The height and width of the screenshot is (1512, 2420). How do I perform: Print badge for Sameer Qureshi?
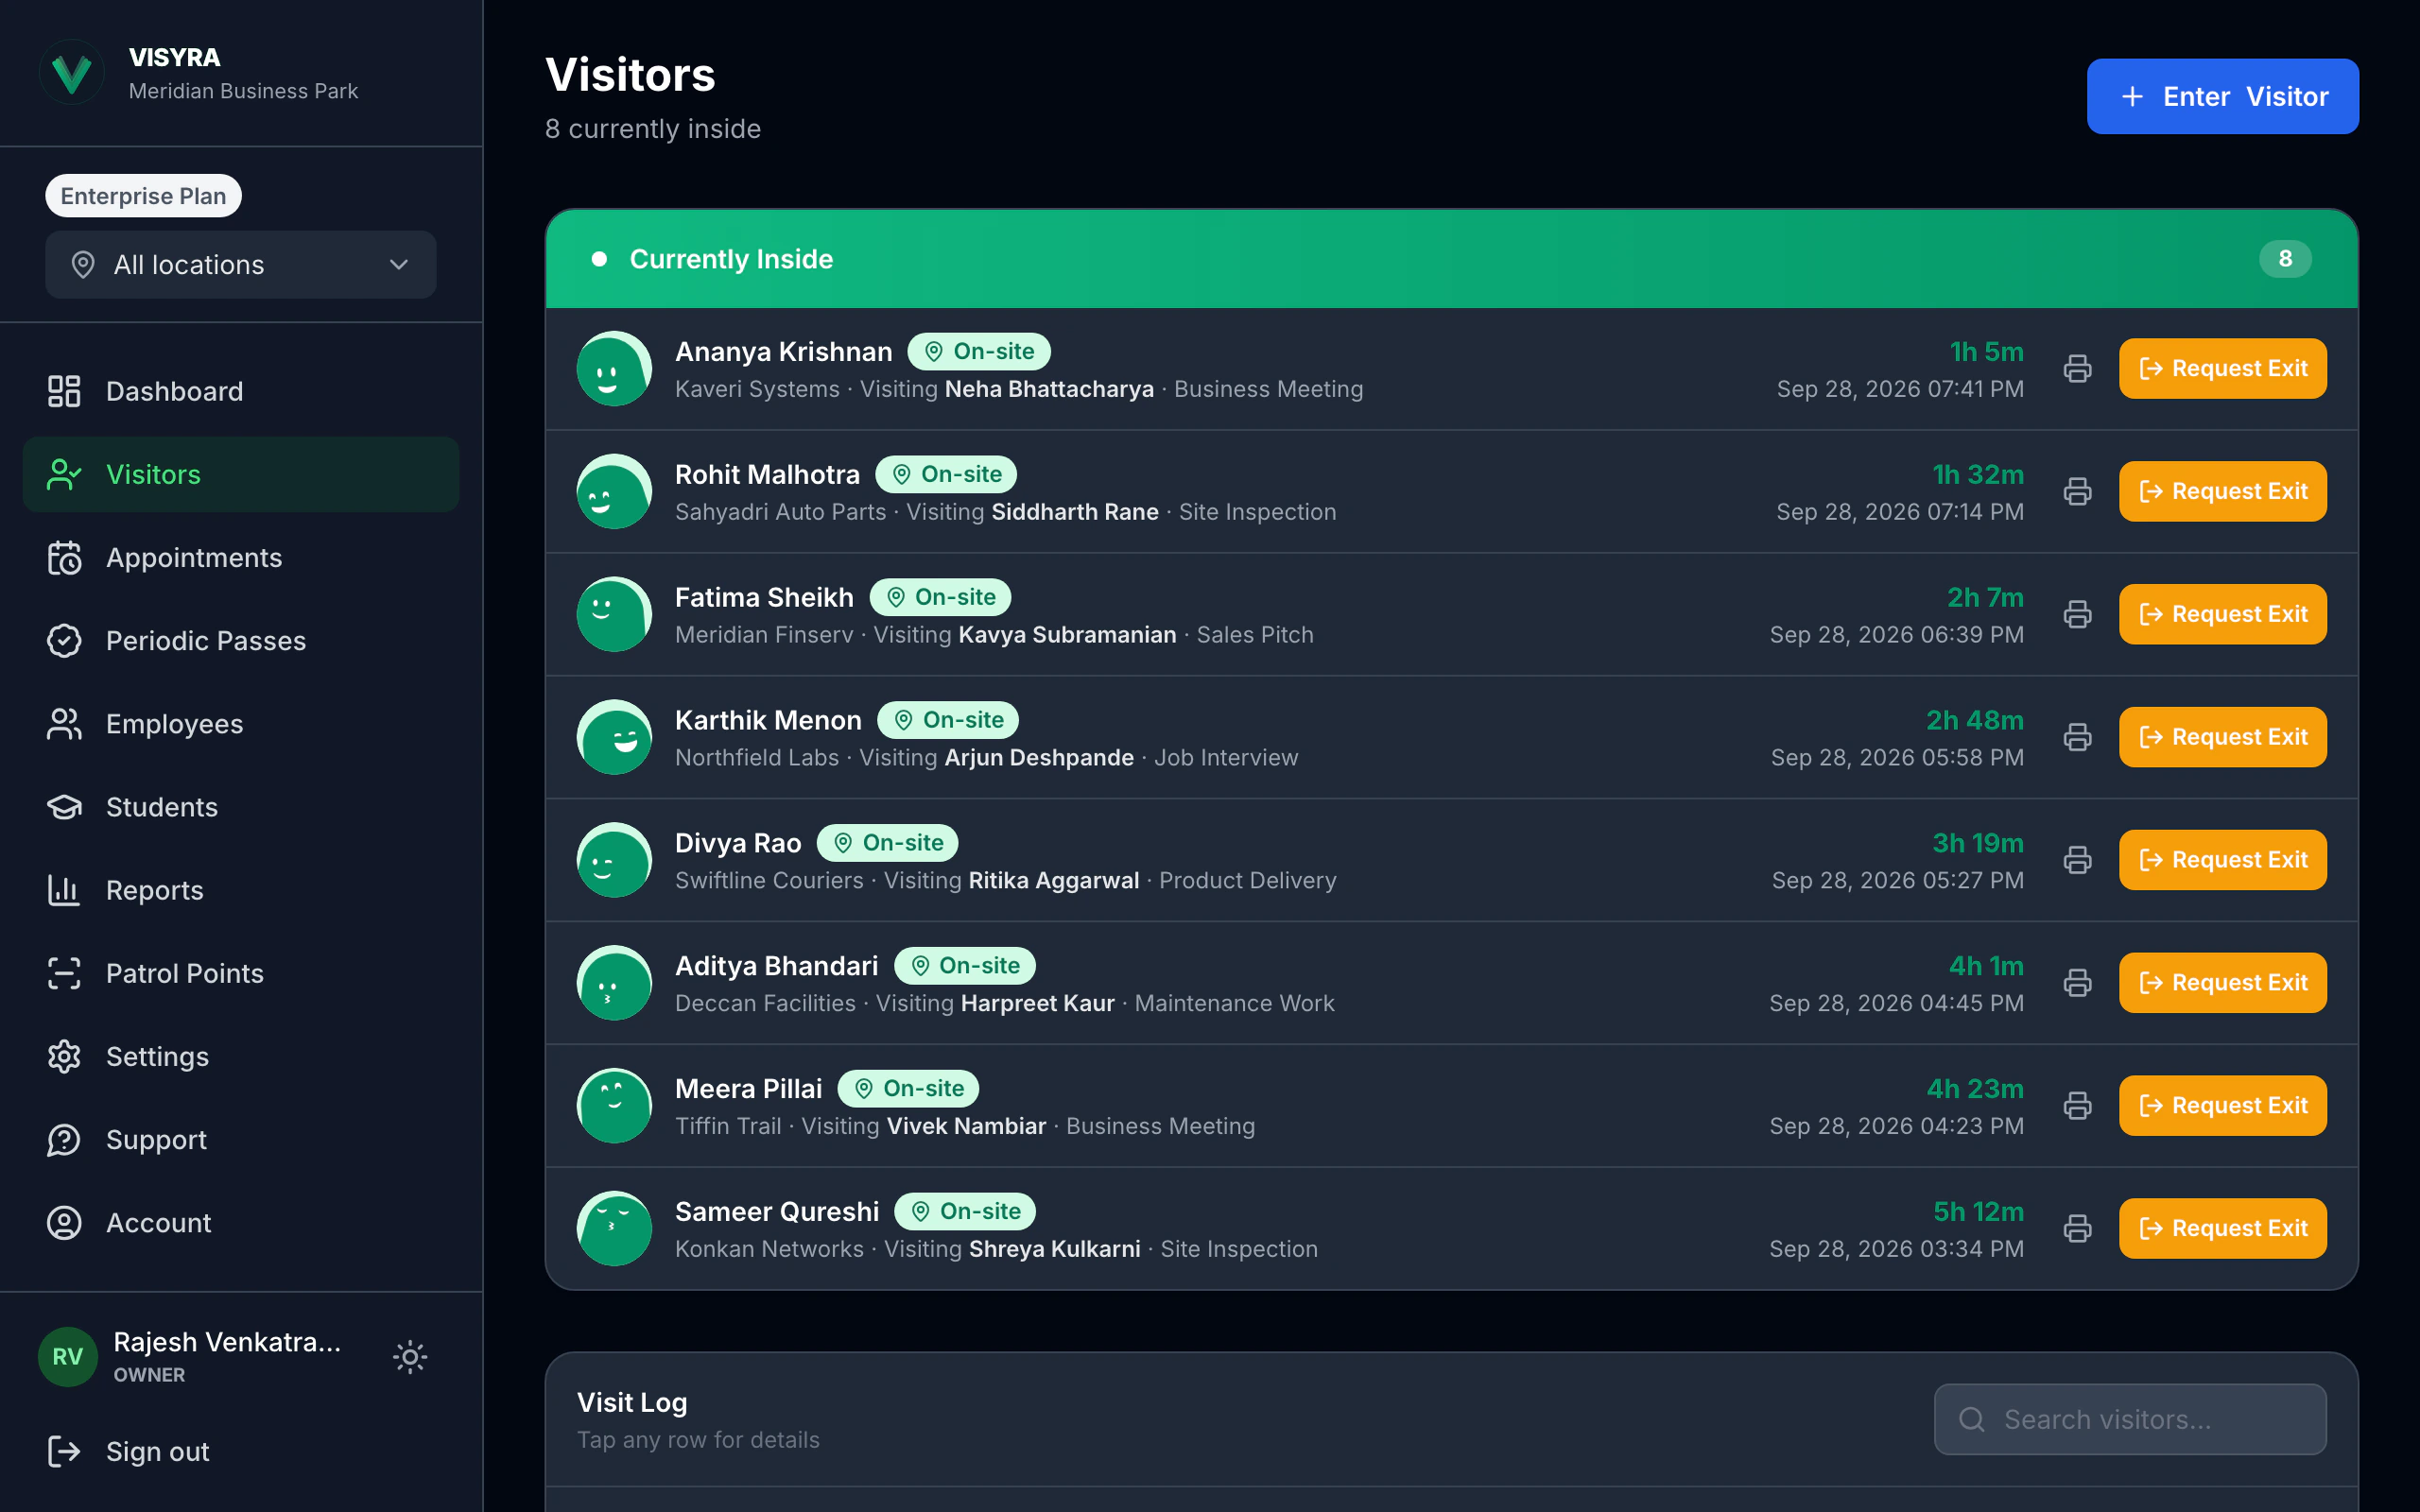[2077, 1229]
